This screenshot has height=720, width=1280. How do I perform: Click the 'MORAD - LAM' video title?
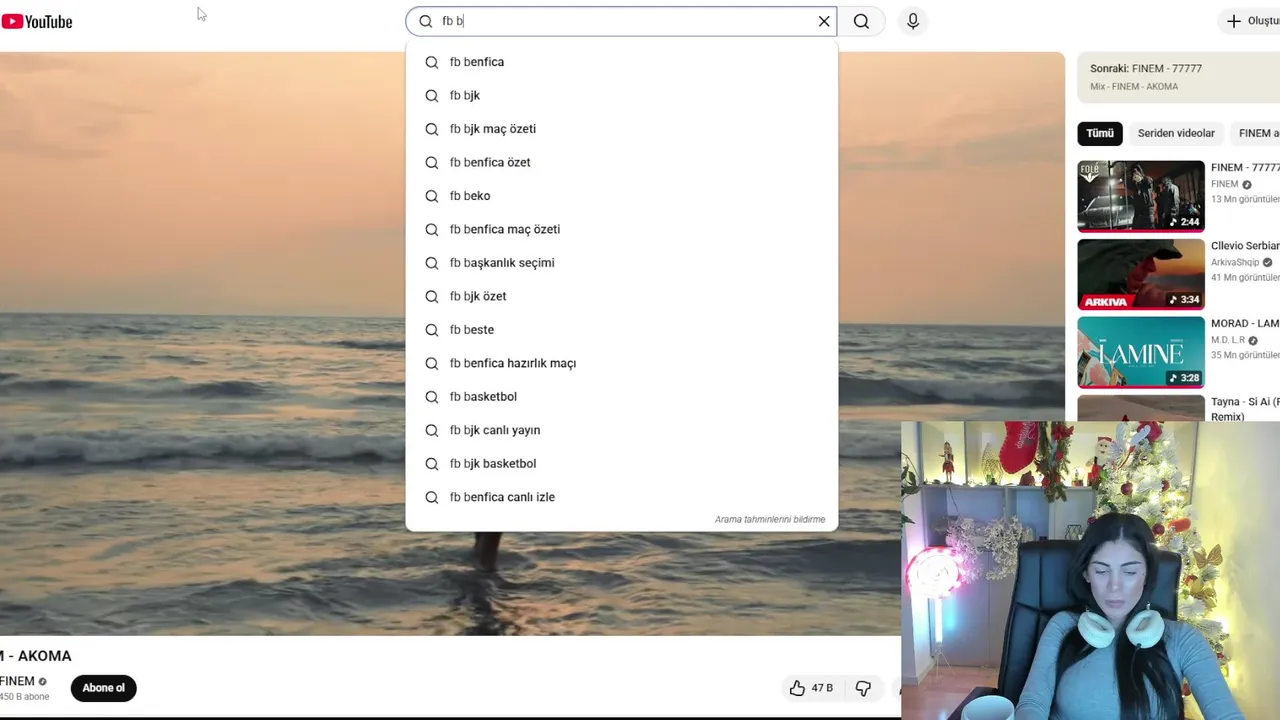pyautogui.click(x=1245, y=324)
